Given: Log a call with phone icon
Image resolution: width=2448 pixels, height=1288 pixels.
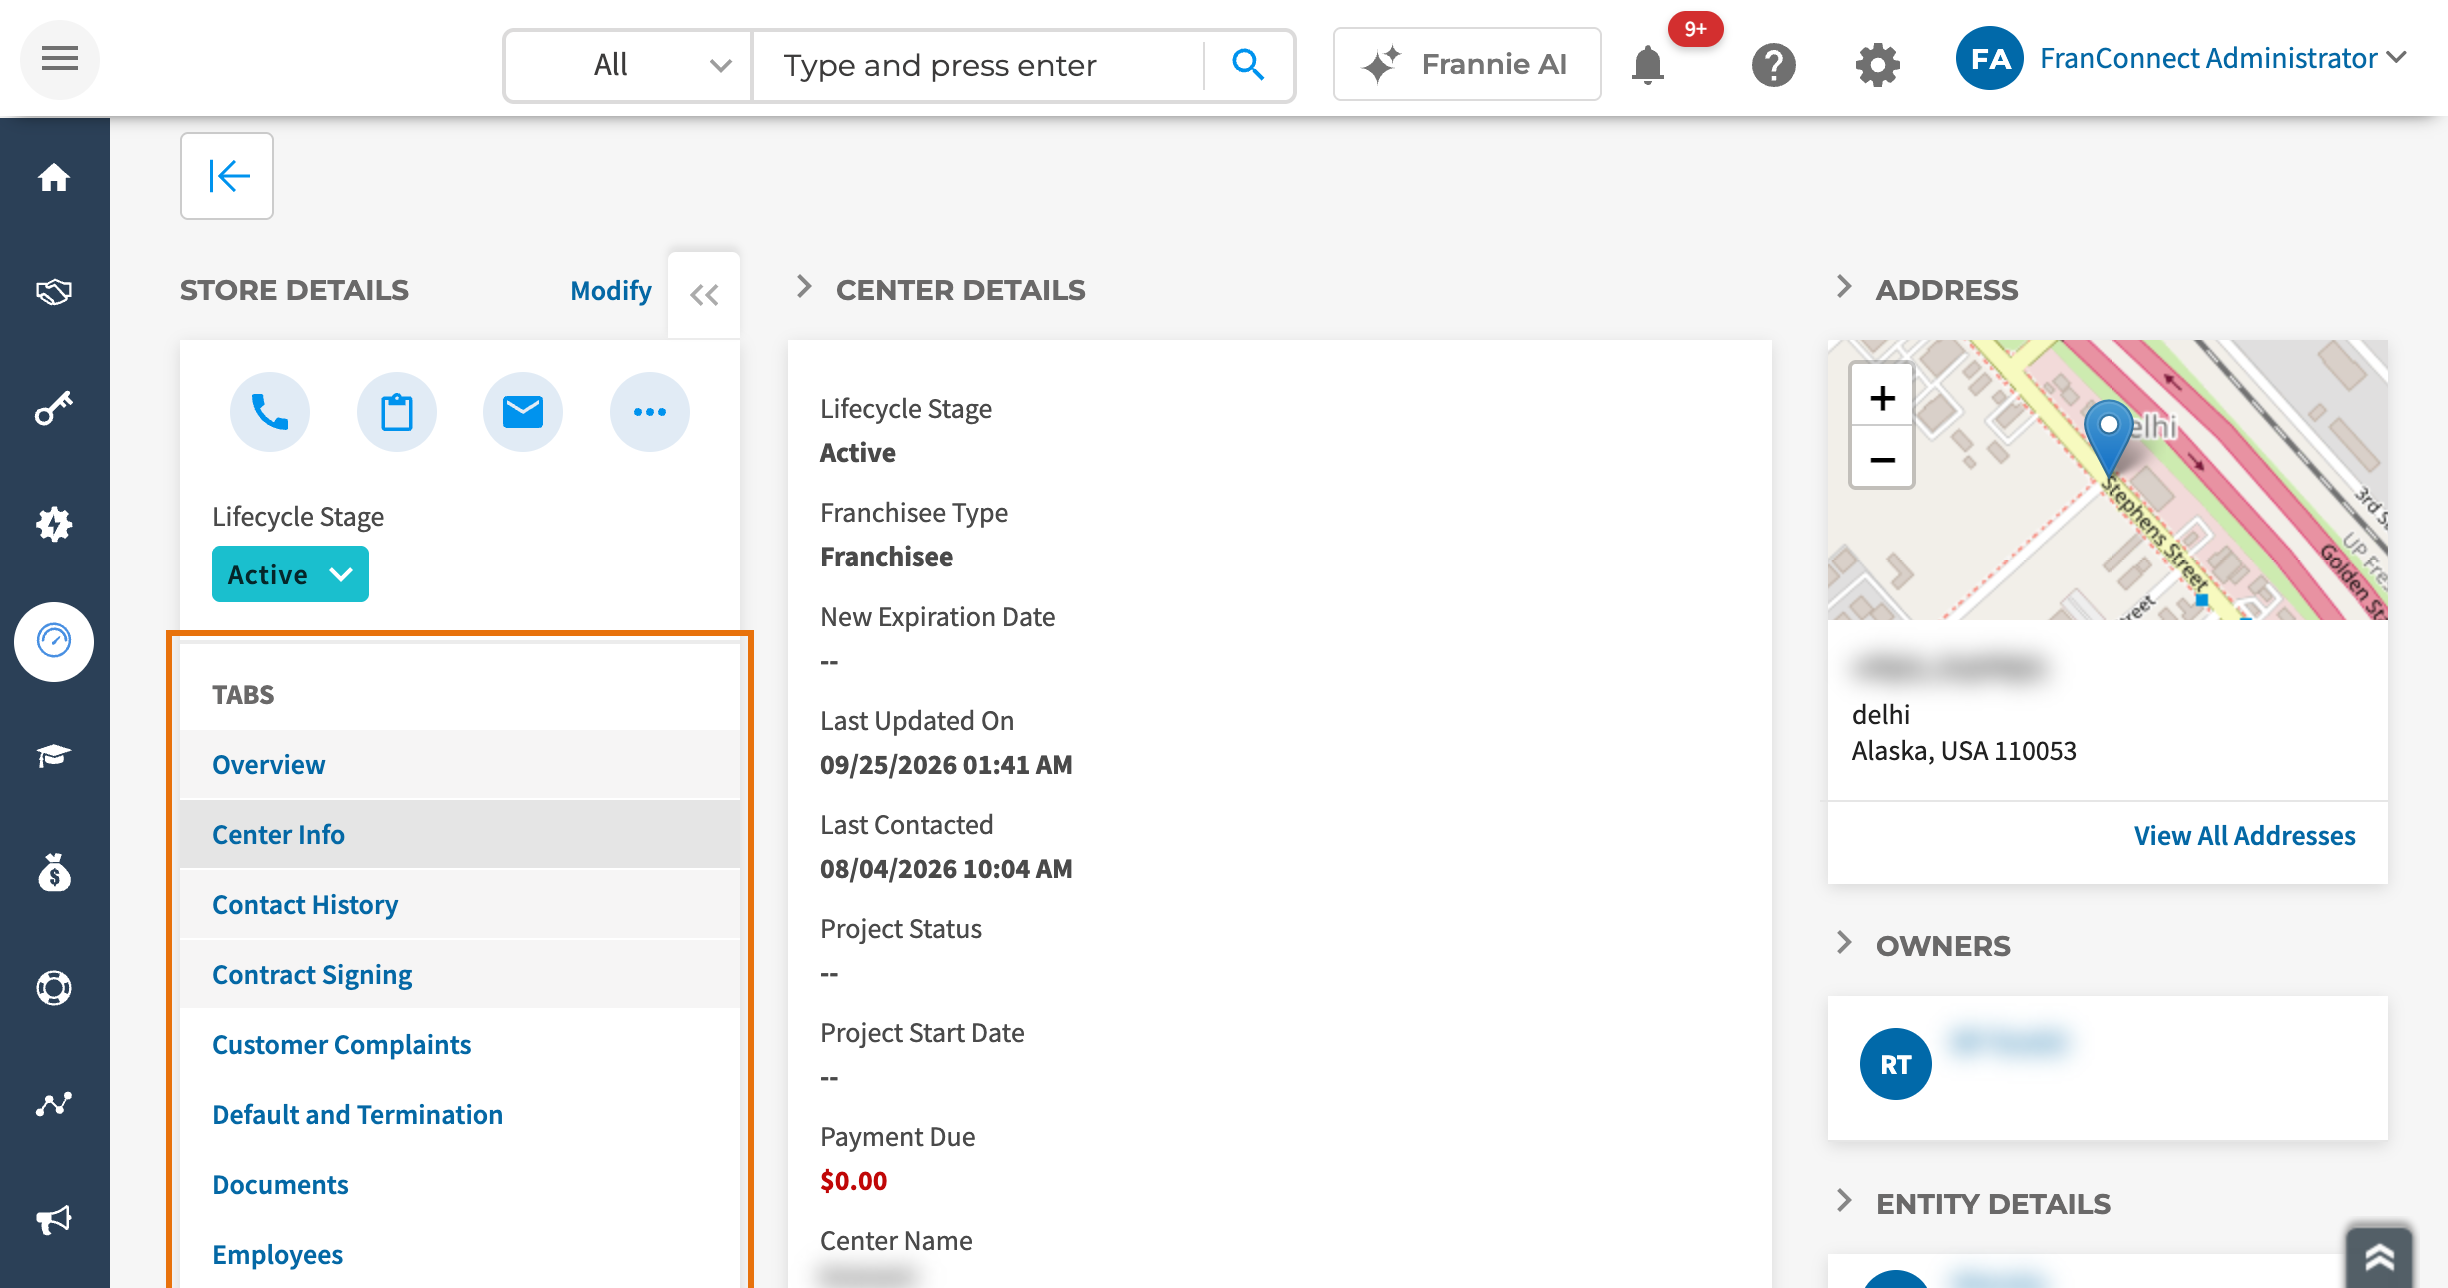Looking at the screenshot, I should [270, 412].
